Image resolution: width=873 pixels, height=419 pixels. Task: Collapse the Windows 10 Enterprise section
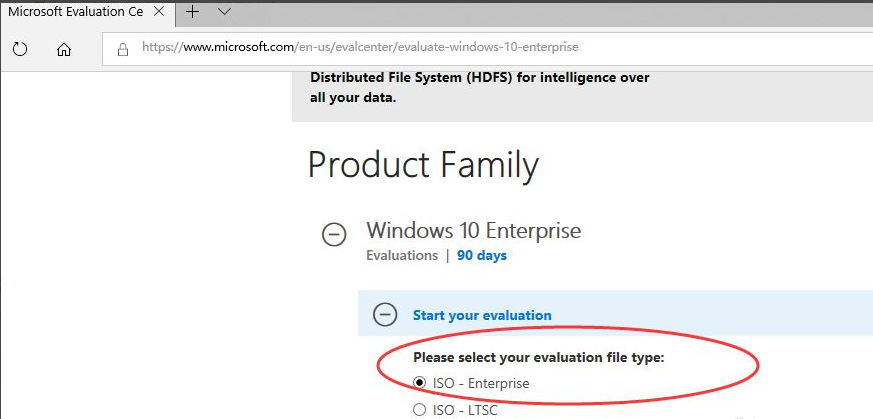pos(334,235)
